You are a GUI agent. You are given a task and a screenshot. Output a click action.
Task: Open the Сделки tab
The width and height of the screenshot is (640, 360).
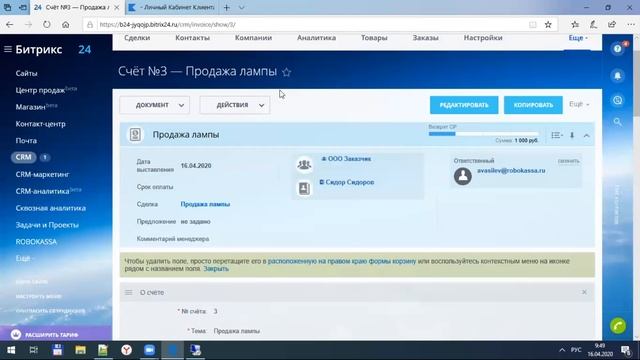[137, 38]
